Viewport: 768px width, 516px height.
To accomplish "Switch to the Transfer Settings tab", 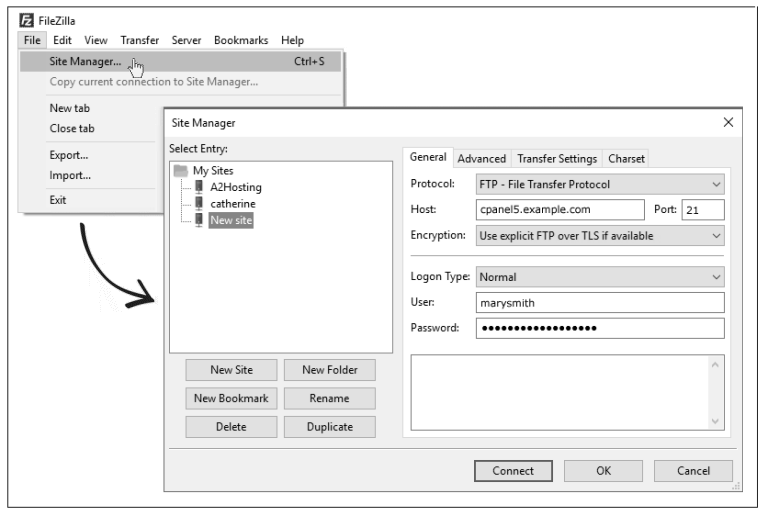I will (557, 159).
